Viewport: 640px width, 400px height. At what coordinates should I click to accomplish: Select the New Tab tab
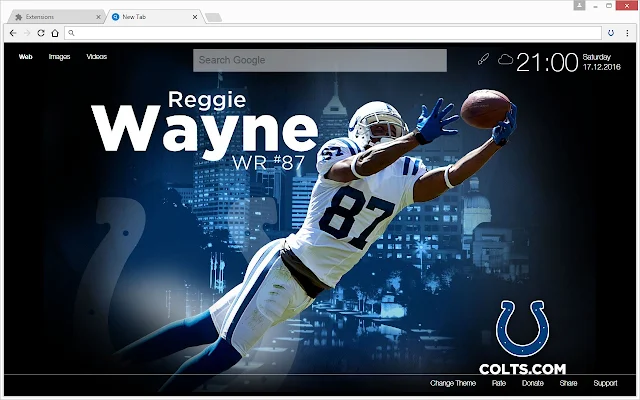(153, 17)
